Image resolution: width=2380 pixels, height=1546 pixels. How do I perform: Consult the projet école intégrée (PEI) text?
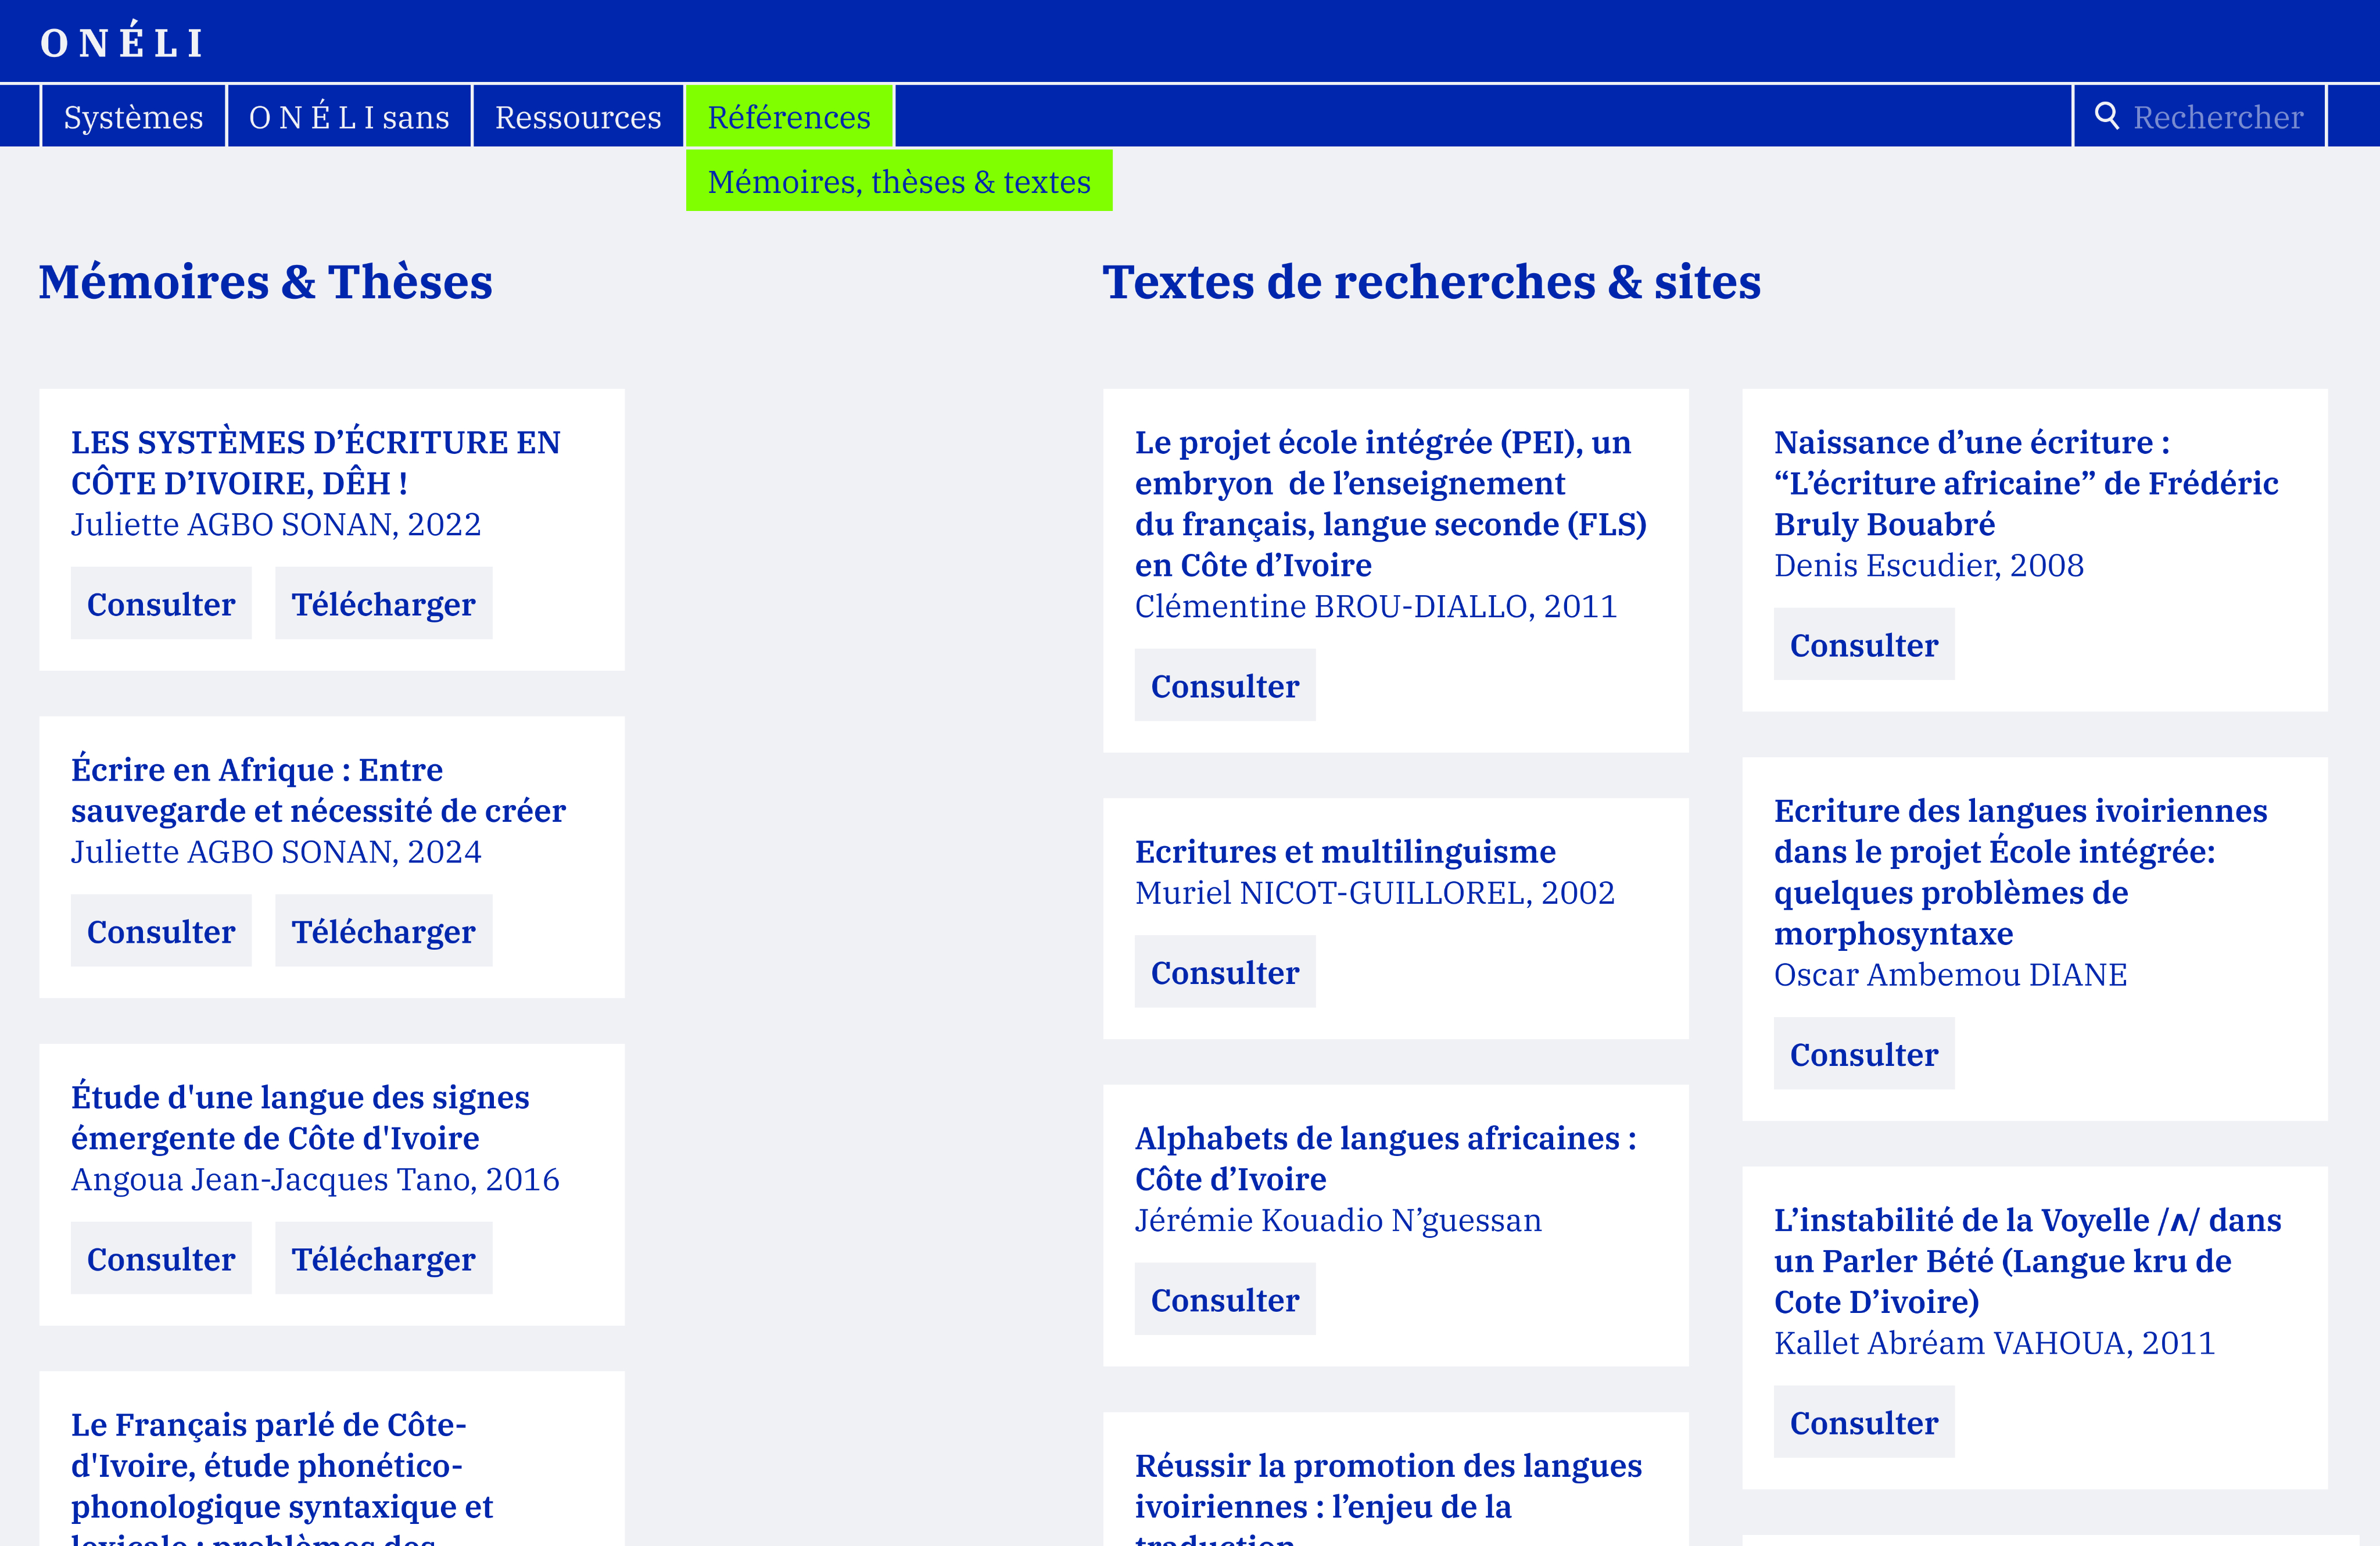1225,685
